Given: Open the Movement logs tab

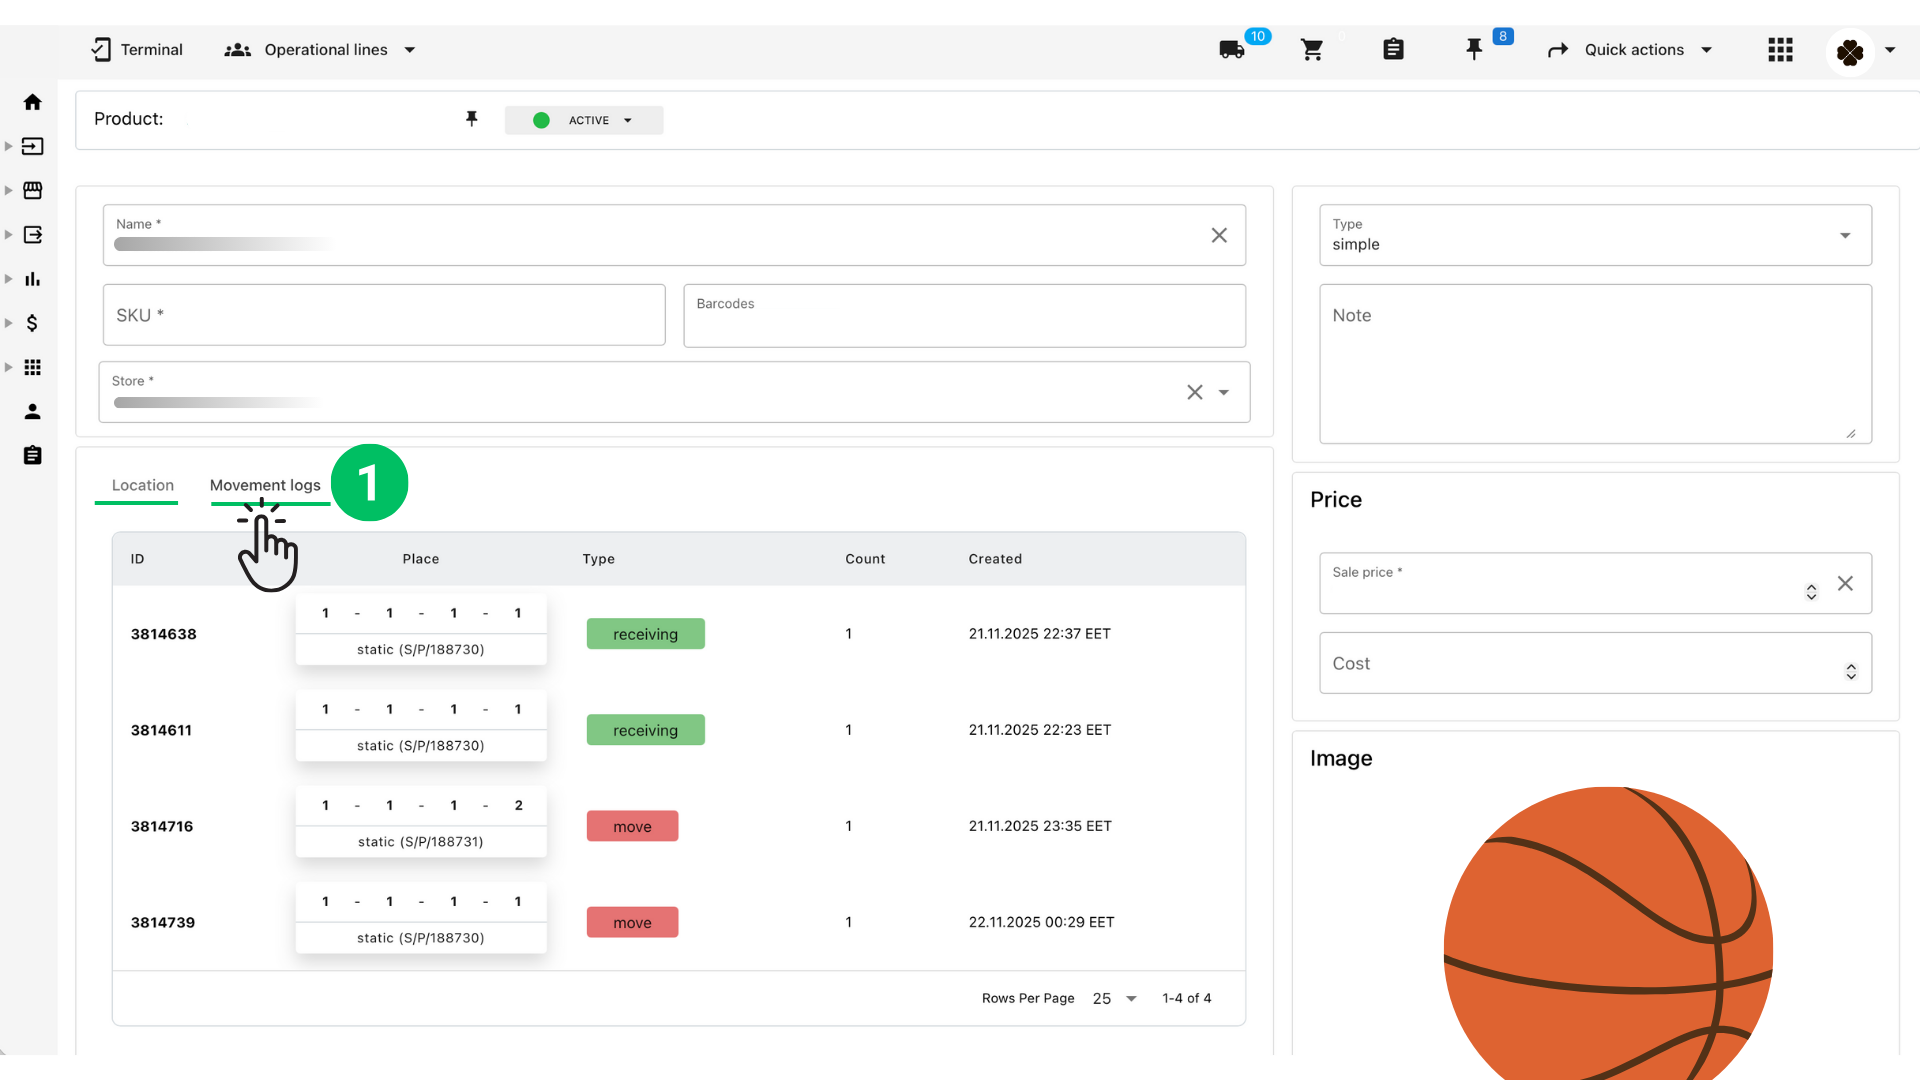Looking at the screenshot, I should [265, 485].
